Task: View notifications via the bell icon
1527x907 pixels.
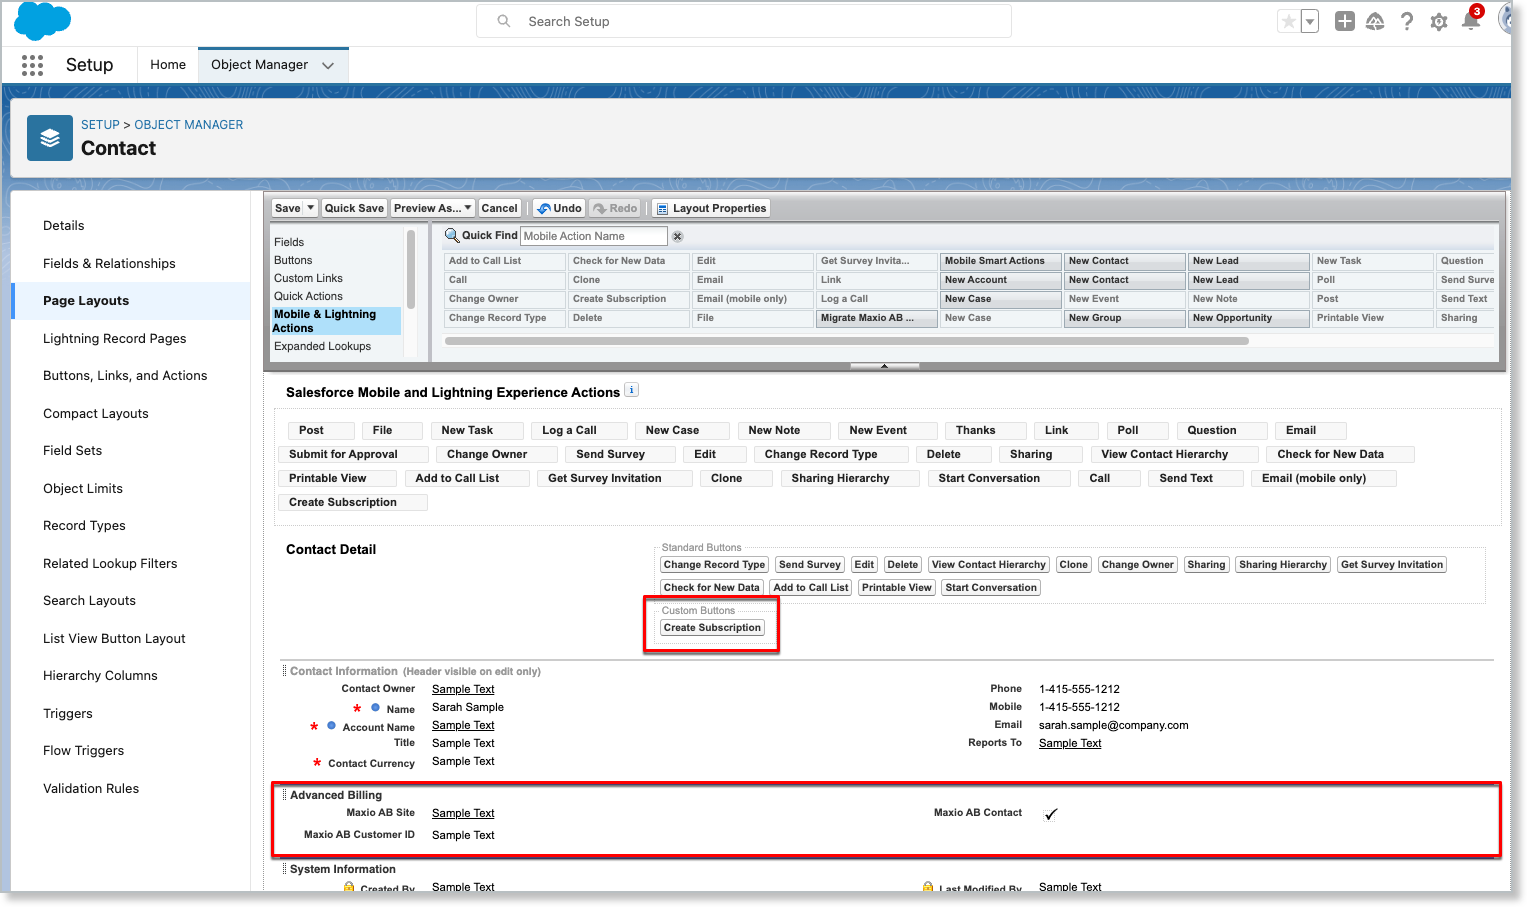Action: (x=1470, y=22)
